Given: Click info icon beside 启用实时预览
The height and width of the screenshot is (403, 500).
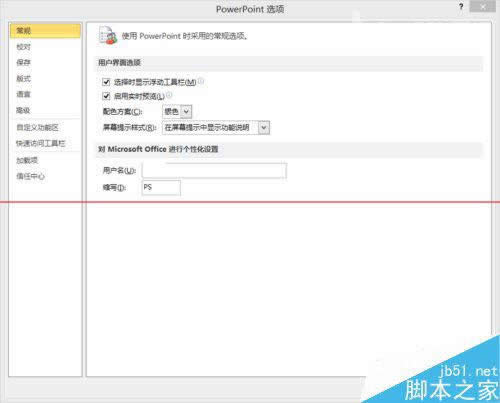Looking at the screenshot, I should [169, 95].
